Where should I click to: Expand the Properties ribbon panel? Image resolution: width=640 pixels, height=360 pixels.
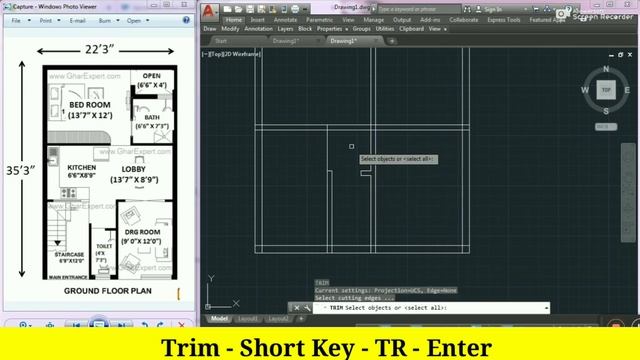pyautogui.click(x=332, y=29)
